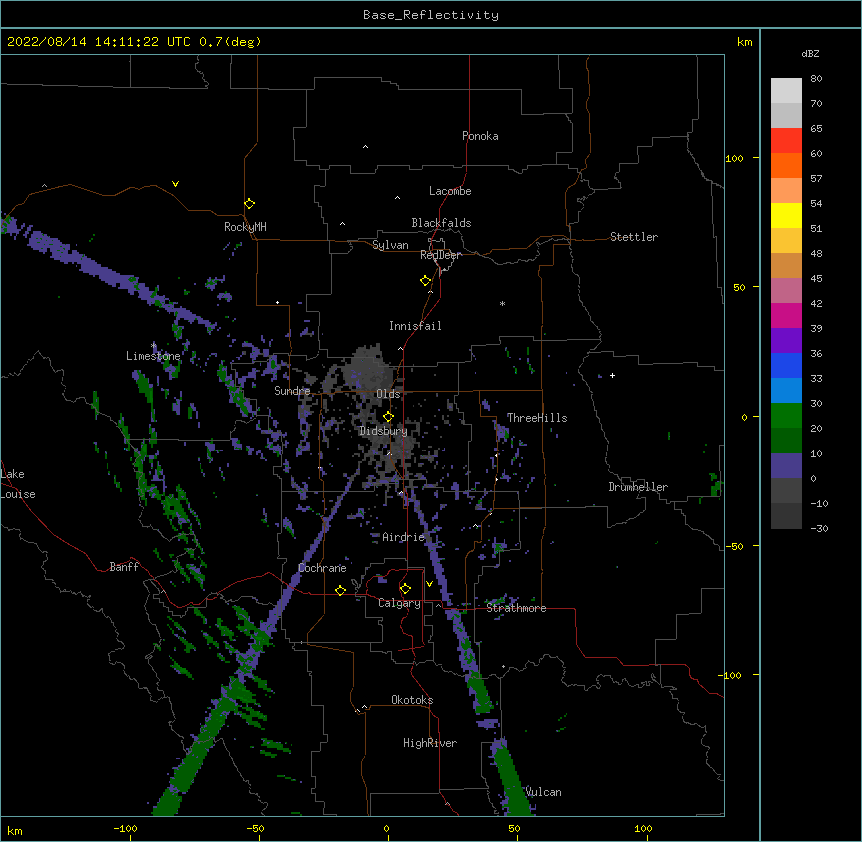Pick the violet purple legend swatch between 39 and 36
This screenshot has height=842, width=862.
coord(786,341)
